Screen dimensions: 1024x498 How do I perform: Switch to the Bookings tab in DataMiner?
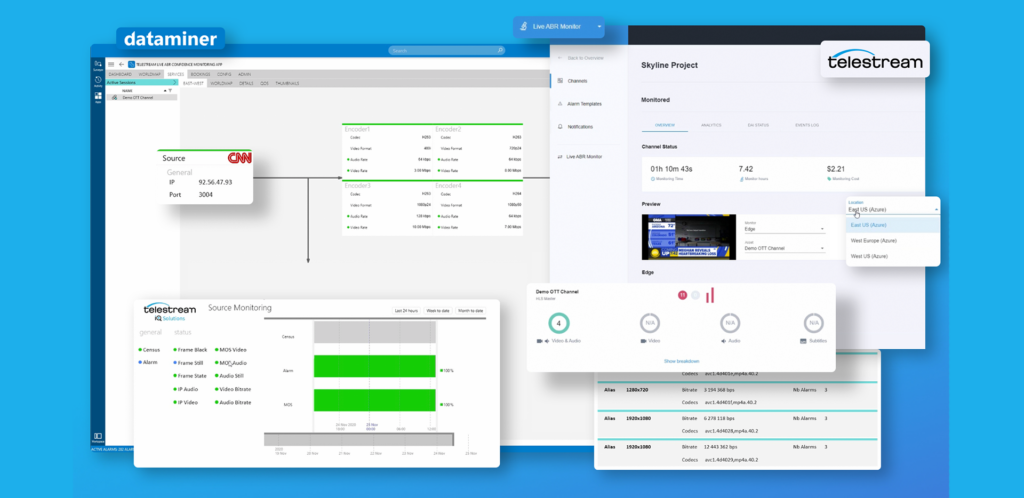(200, 74)
